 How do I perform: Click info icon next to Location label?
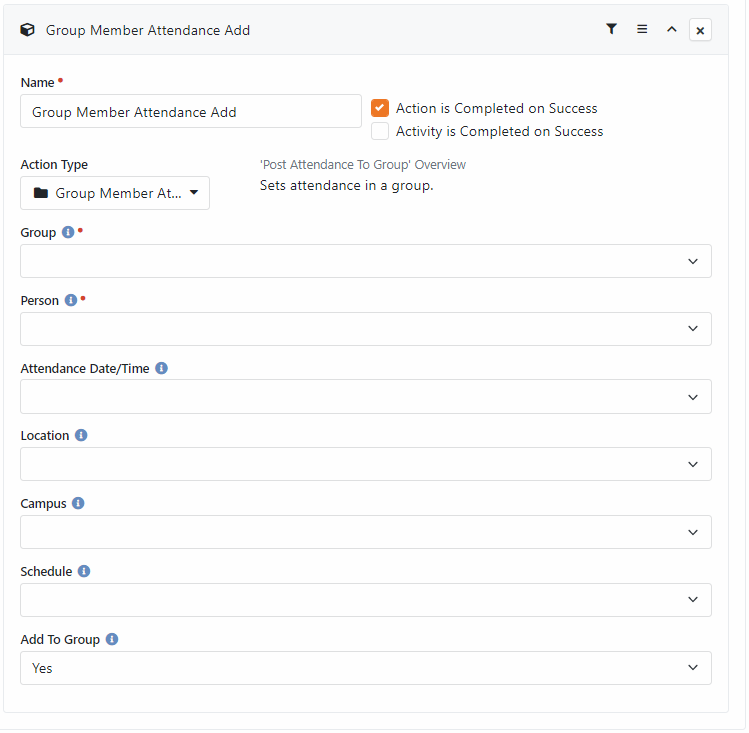tap(81, 436)
